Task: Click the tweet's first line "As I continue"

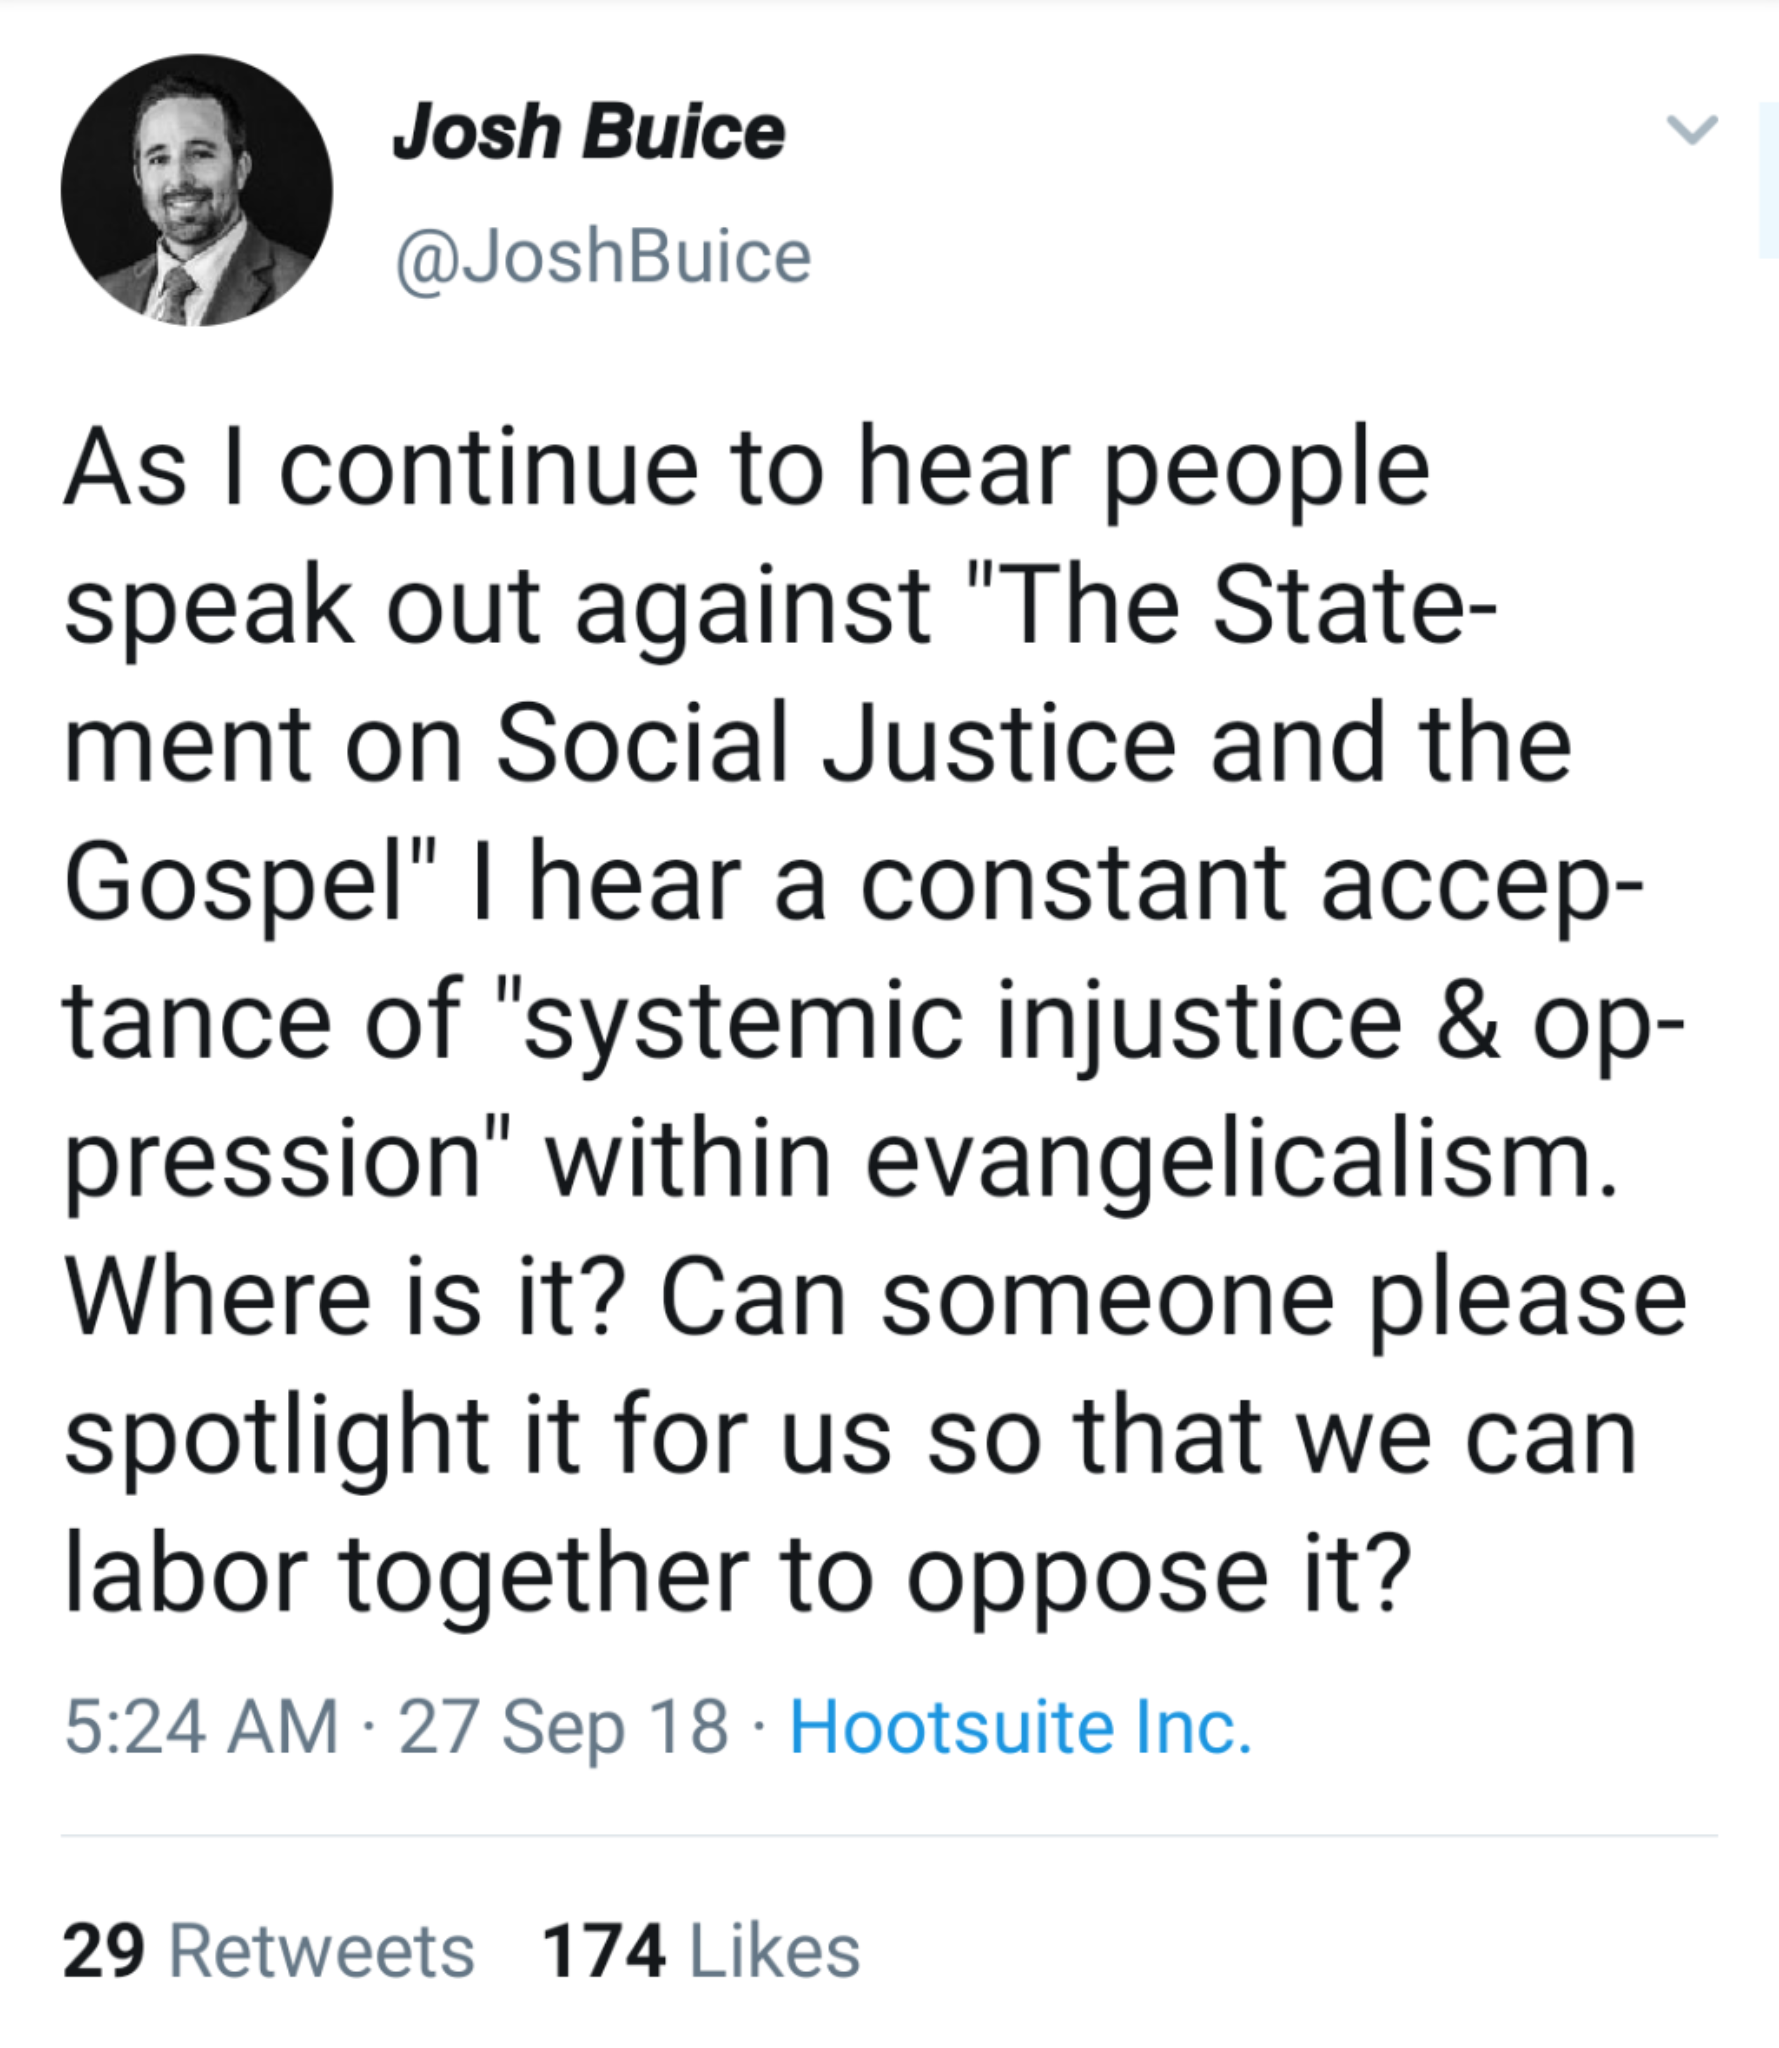Action: click(380, 469)
